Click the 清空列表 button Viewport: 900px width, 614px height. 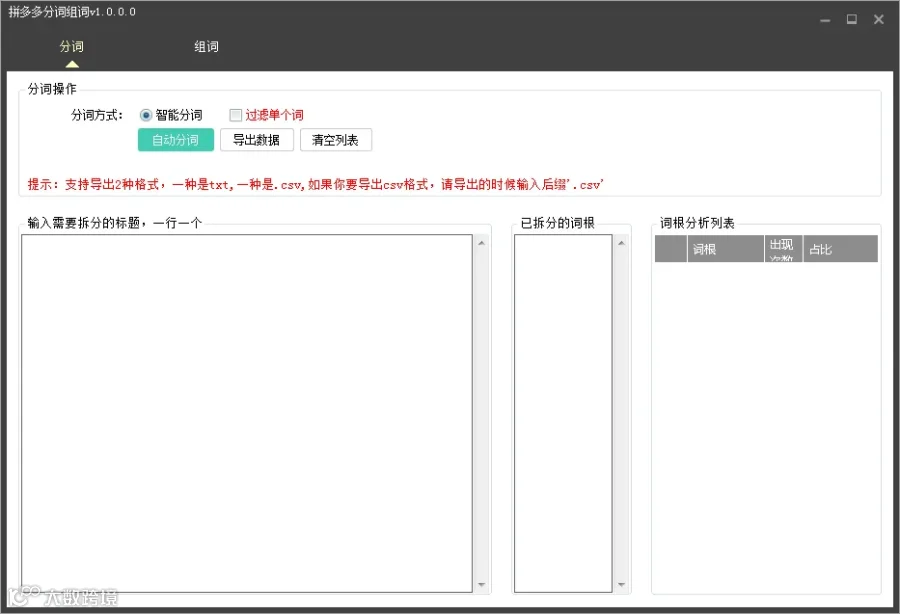click(x=336, y=140)
